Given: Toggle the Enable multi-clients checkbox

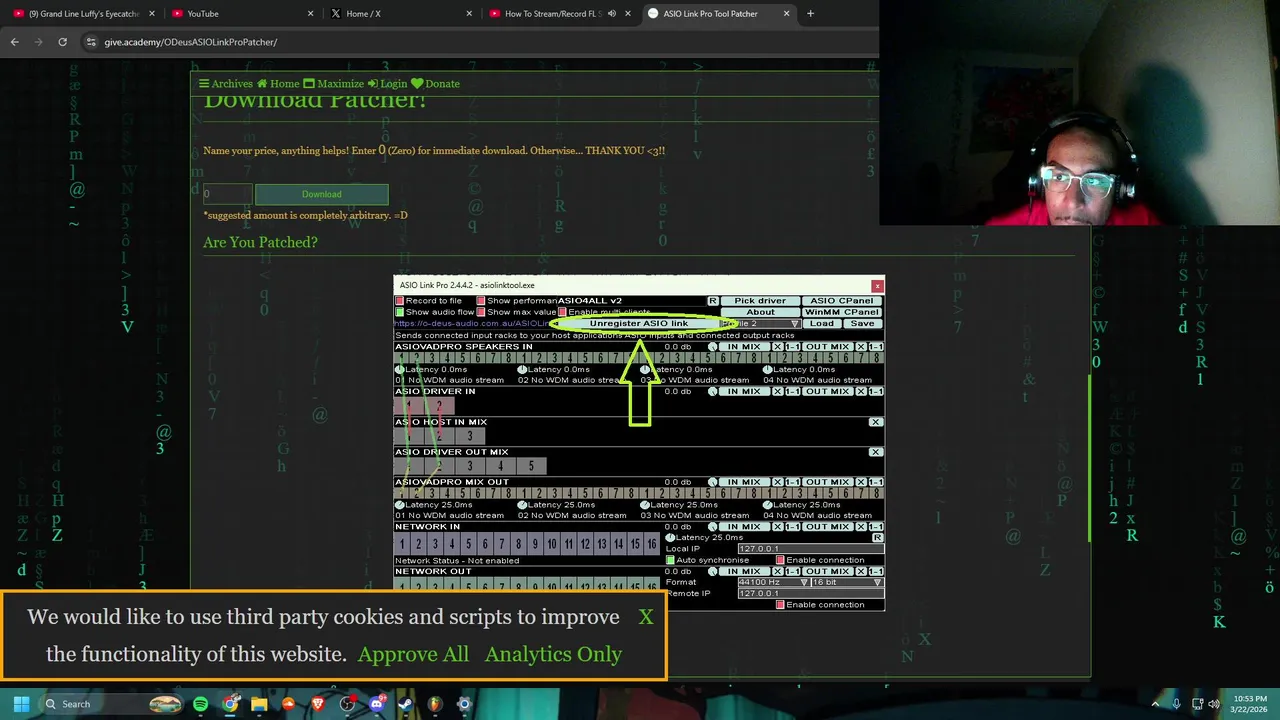Looking at the screenshot, I should pyautogui.click(x=562, y=312).
